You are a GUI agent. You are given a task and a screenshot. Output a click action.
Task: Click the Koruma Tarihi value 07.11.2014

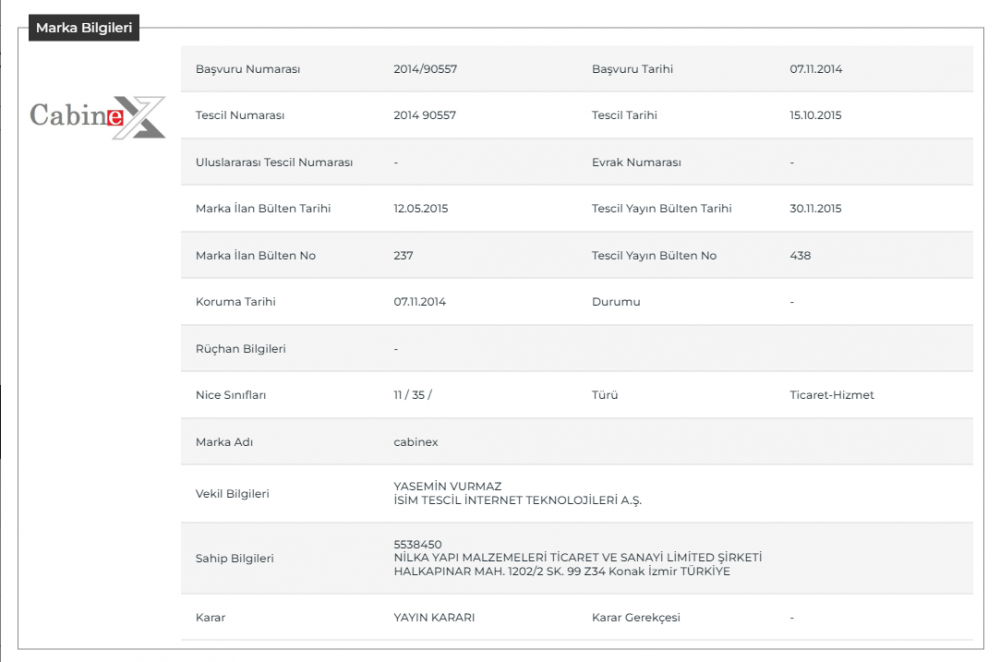pyautogui.click(x=420, y=302)
